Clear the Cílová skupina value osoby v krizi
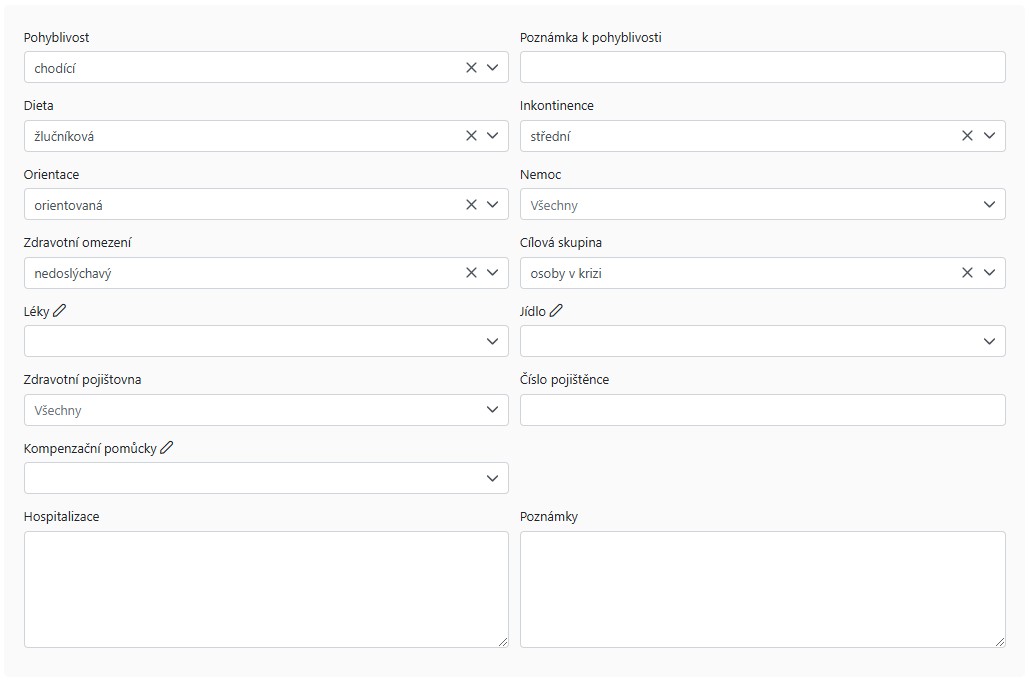This screenshot has width=1029, height=681. tap(967, 273)
